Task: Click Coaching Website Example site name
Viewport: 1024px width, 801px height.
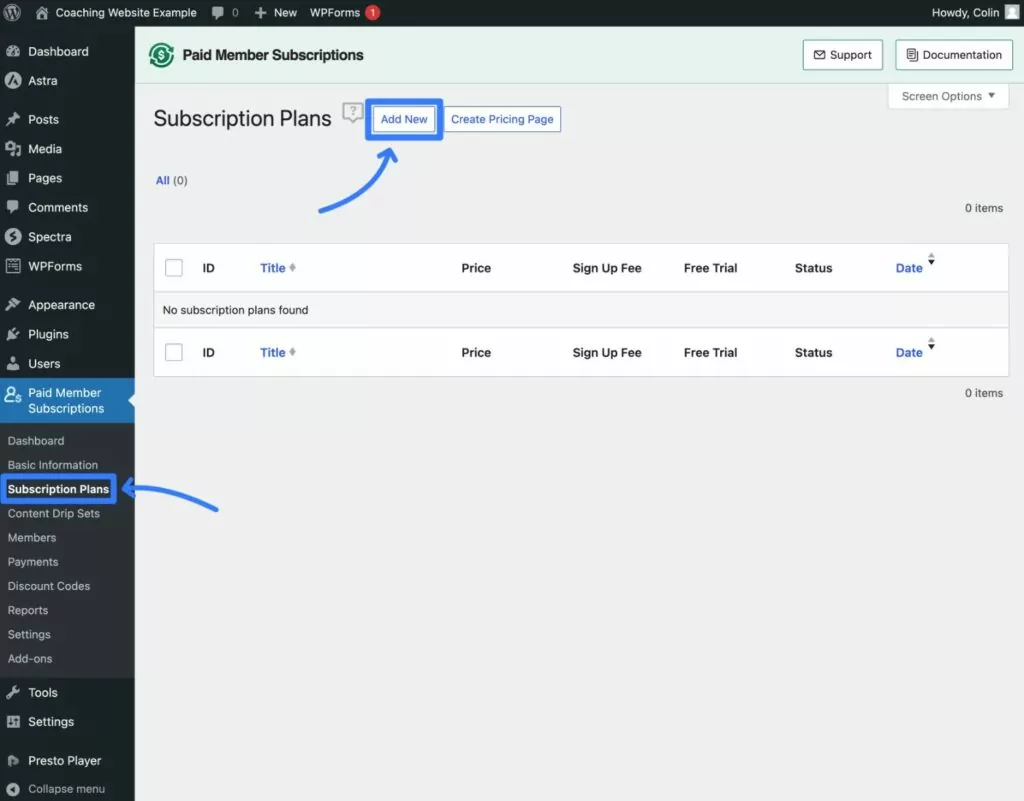Action: point(125,12)
